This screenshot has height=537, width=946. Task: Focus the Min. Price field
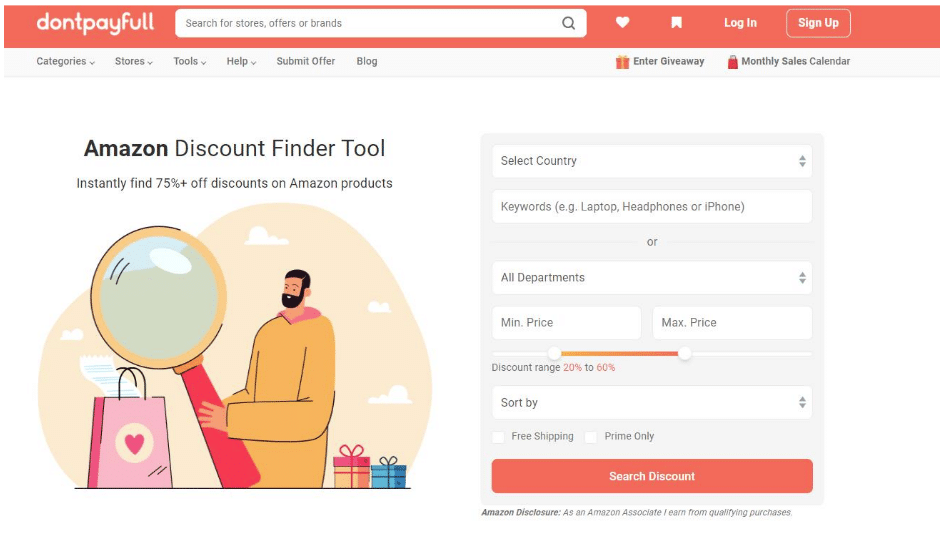(x=566, y=323)
